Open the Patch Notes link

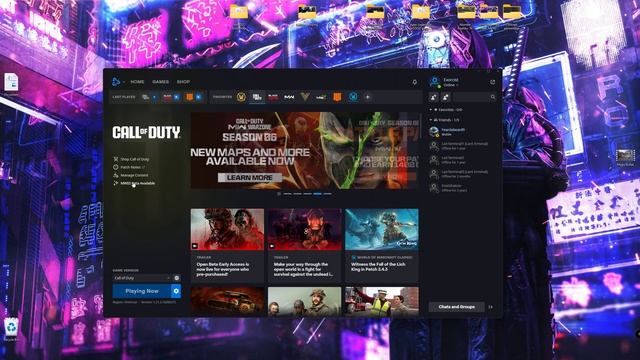coord(132,167)
